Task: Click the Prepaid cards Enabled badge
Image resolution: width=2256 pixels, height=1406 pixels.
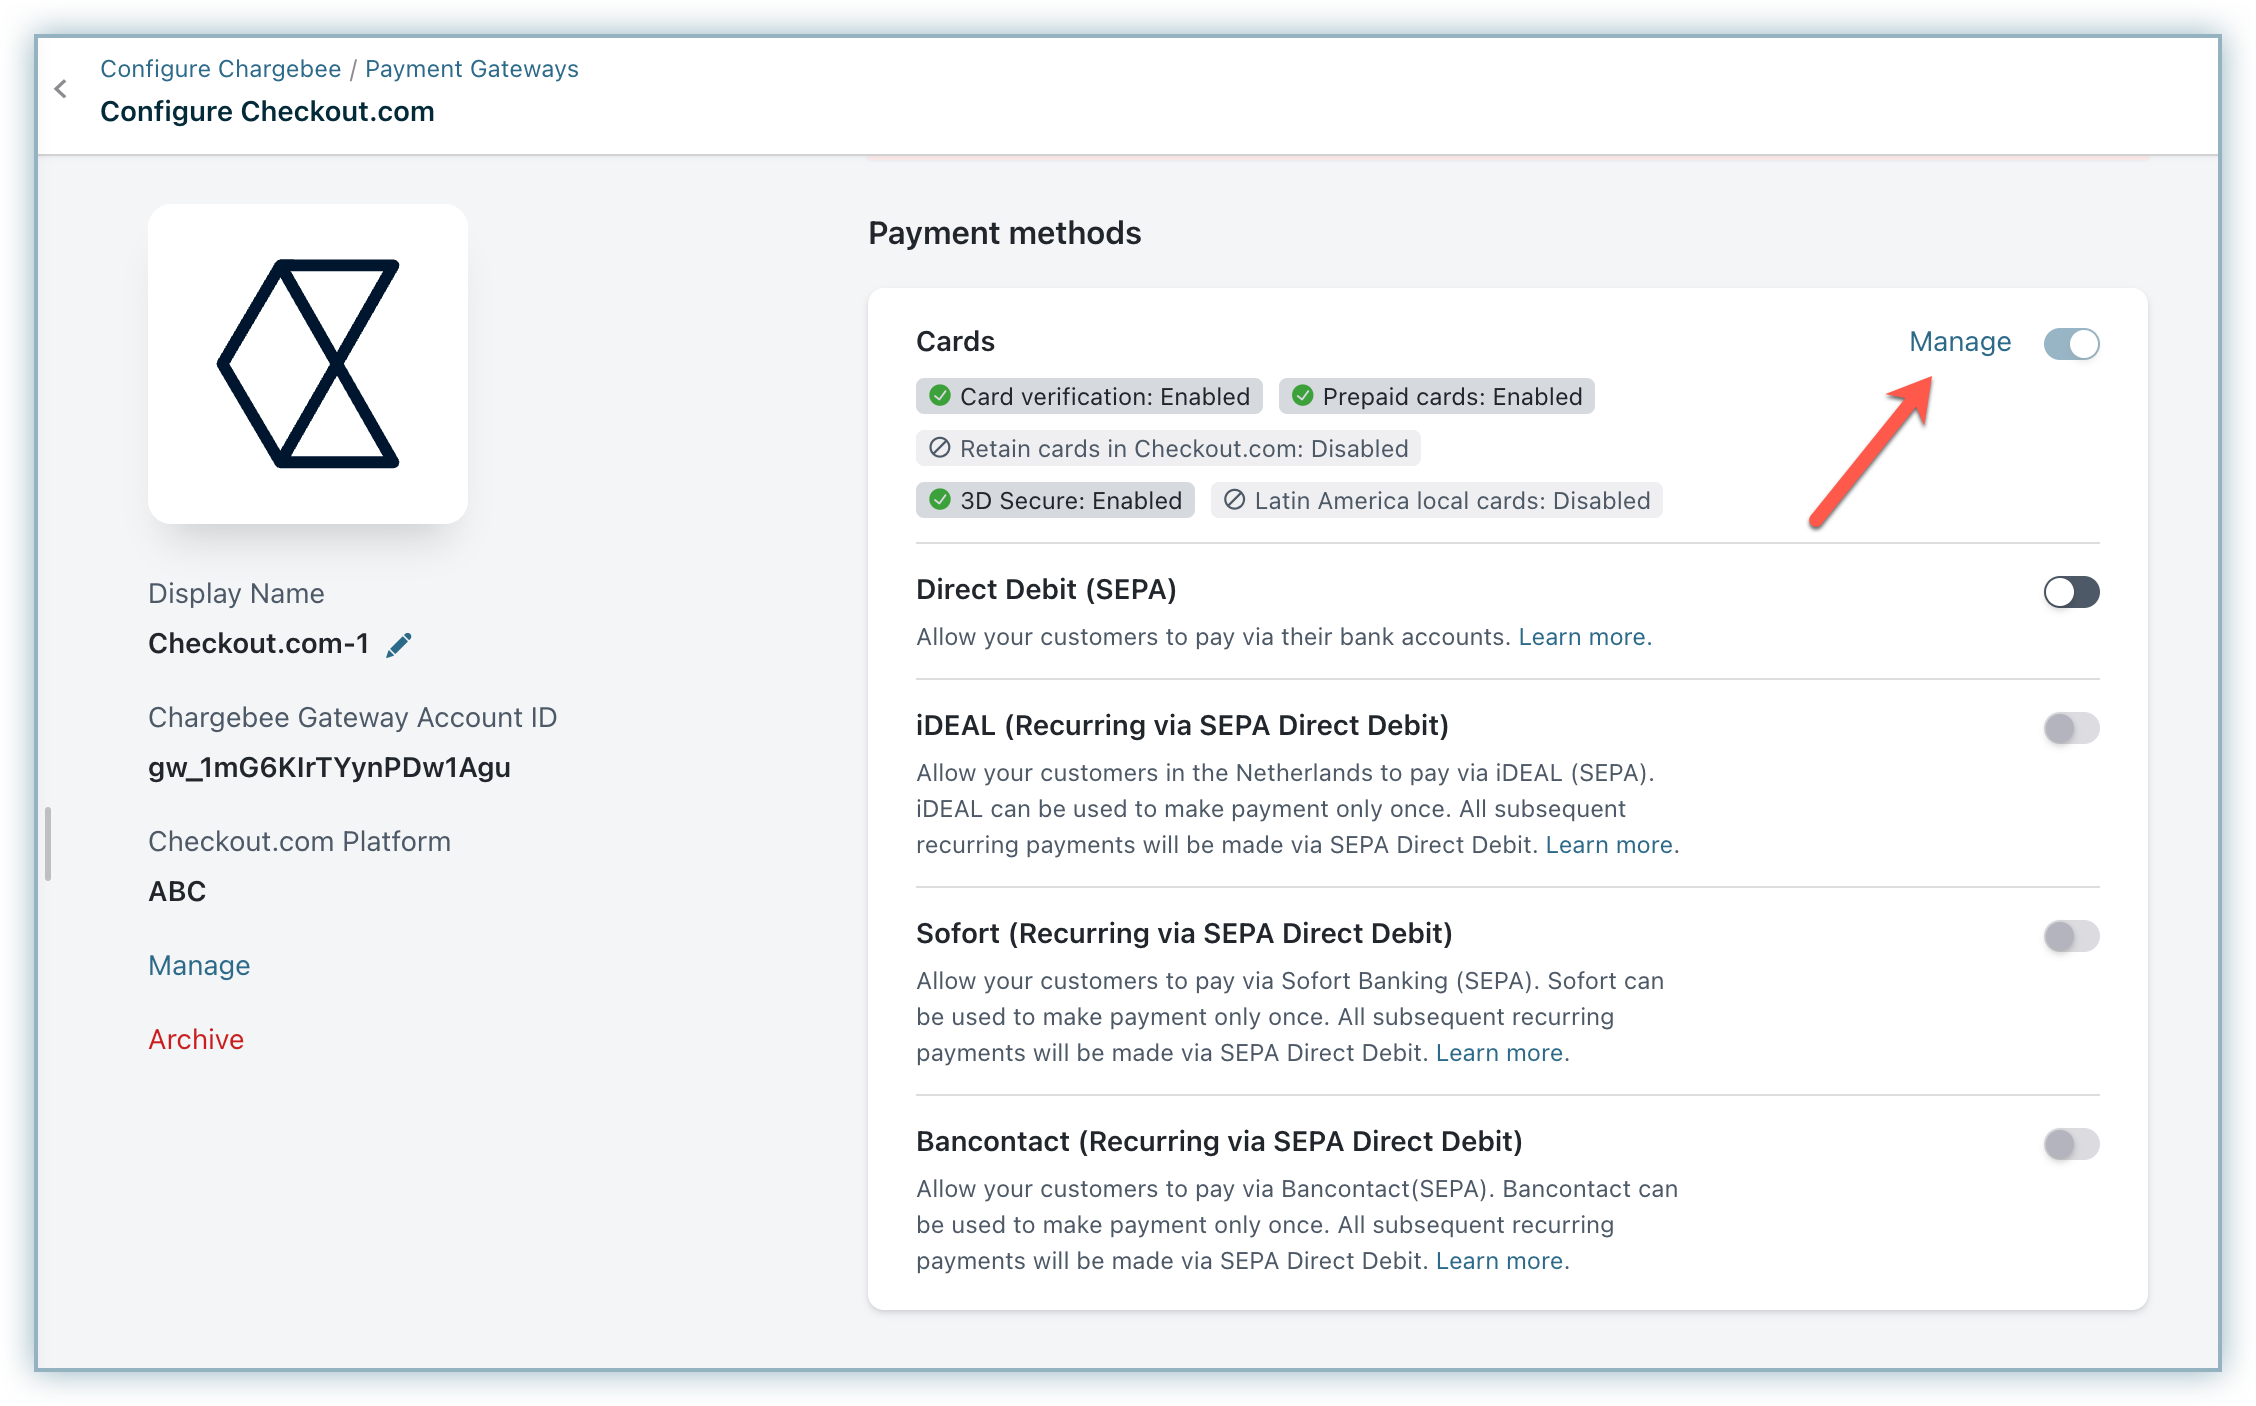Action: point(1436,397)
